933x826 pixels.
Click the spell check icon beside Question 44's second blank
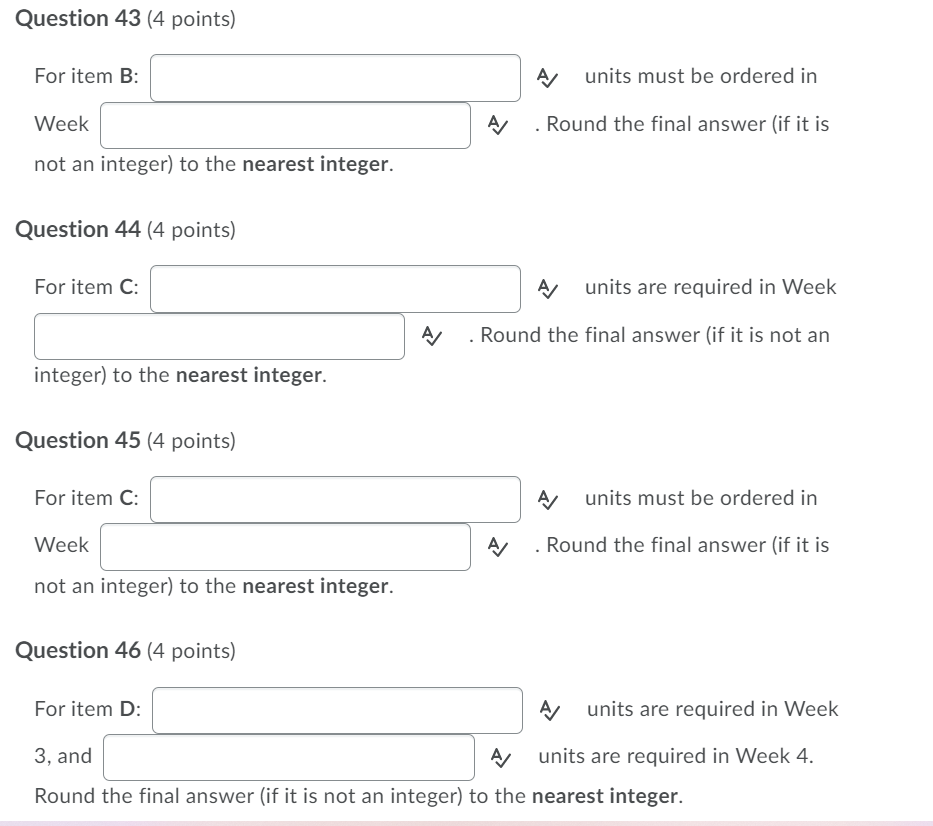[430, 335]
